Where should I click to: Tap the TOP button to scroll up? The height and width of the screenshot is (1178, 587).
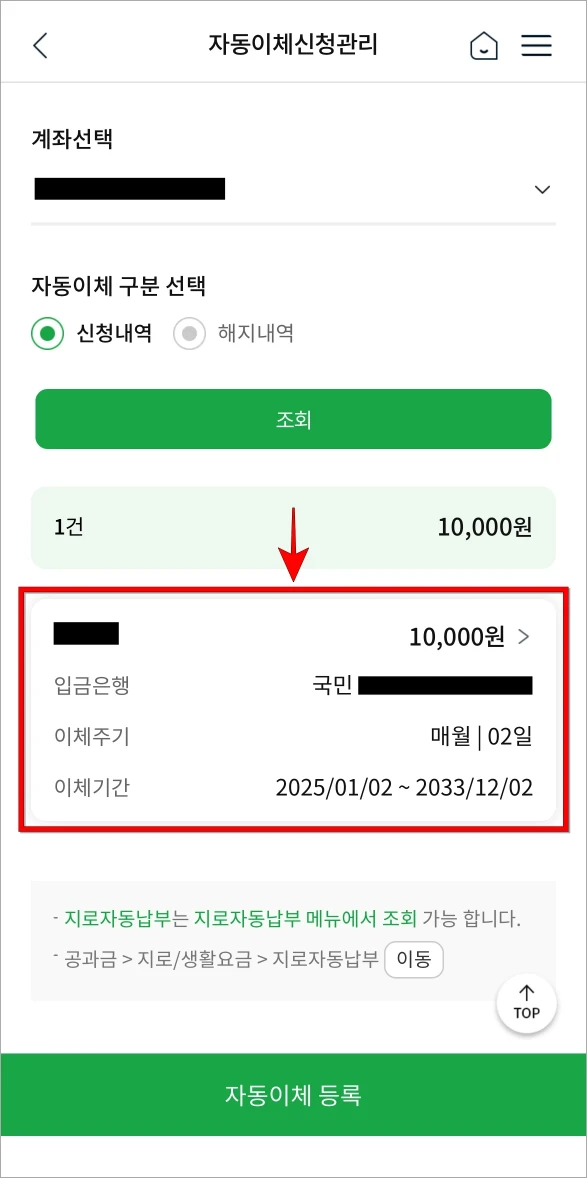point(527,1003)
